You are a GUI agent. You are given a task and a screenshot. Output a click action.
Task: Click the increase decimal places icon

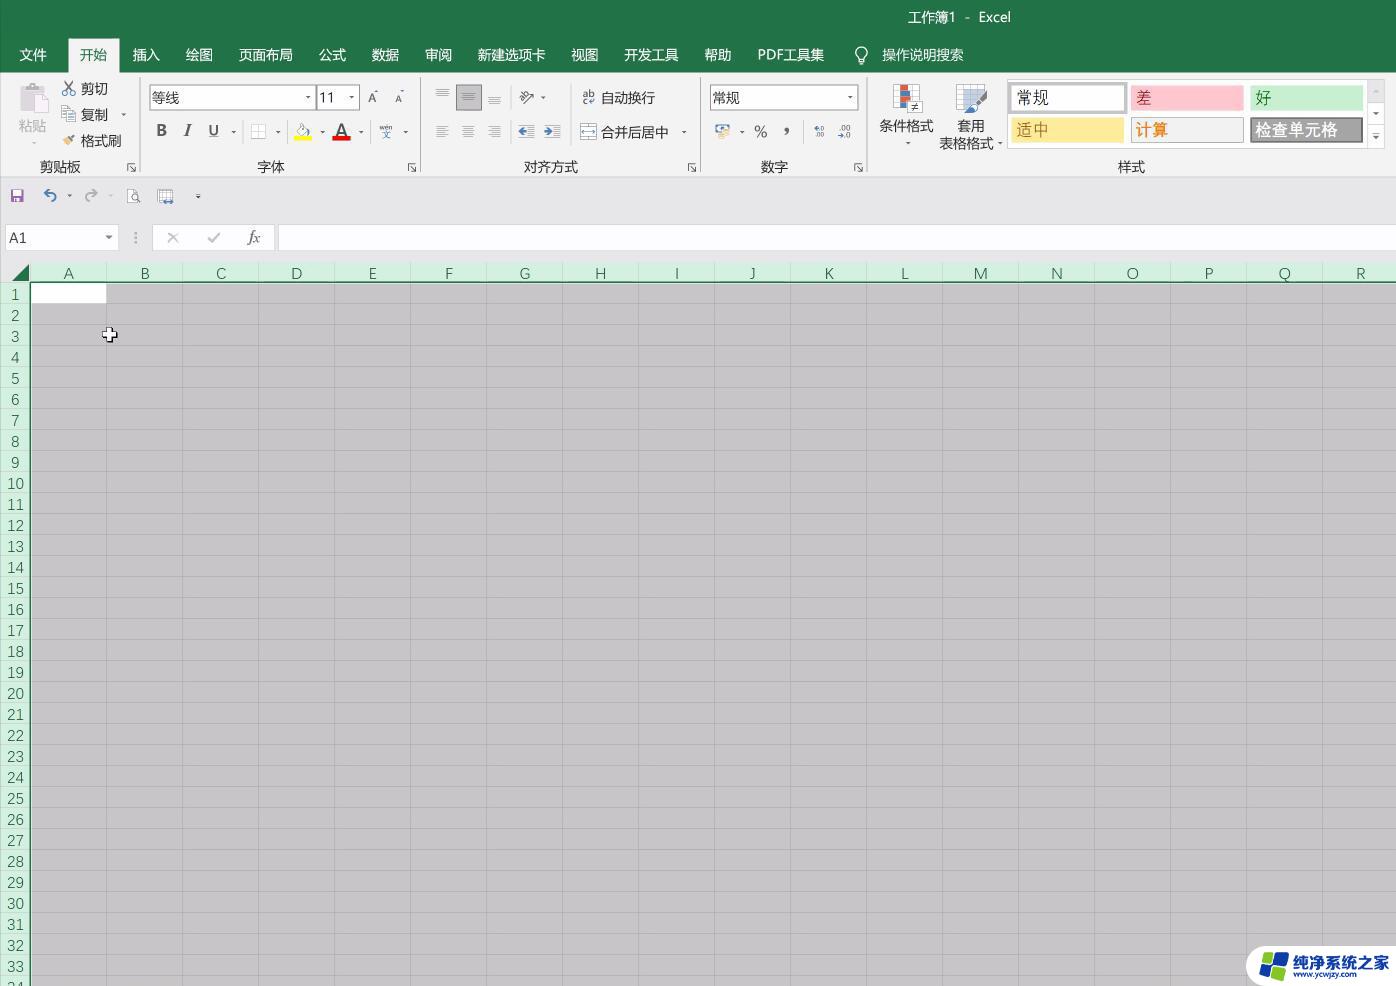pos(819,131)
